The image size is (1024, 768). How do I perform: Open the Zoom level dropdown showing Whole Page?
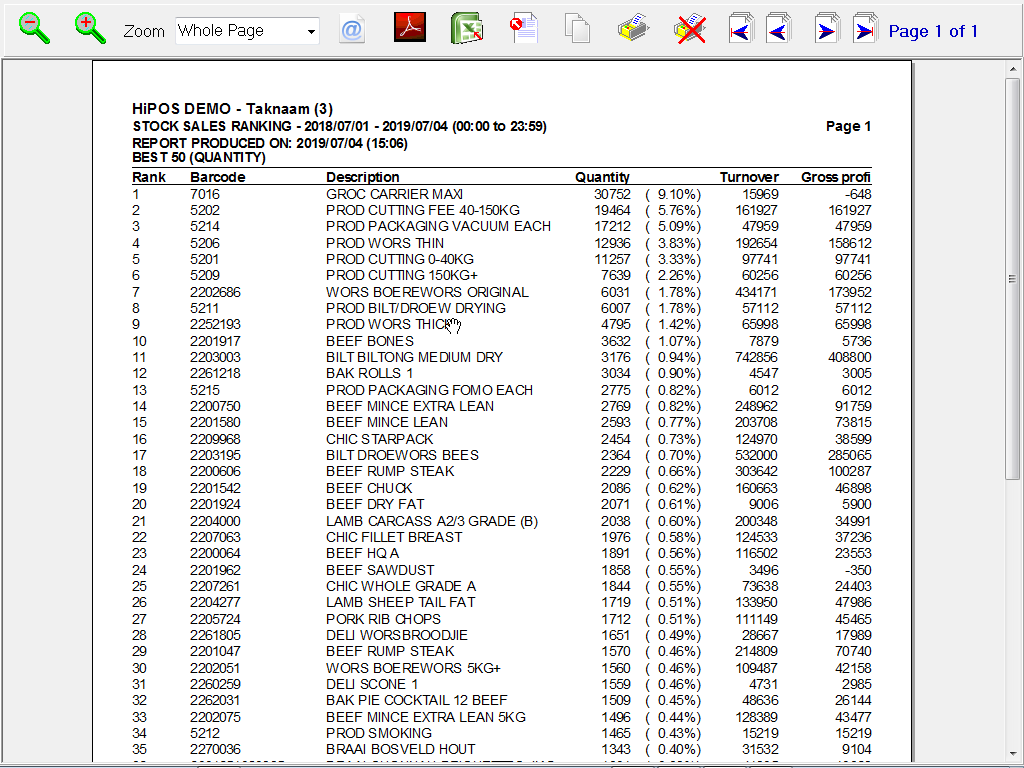pos(247,31)
